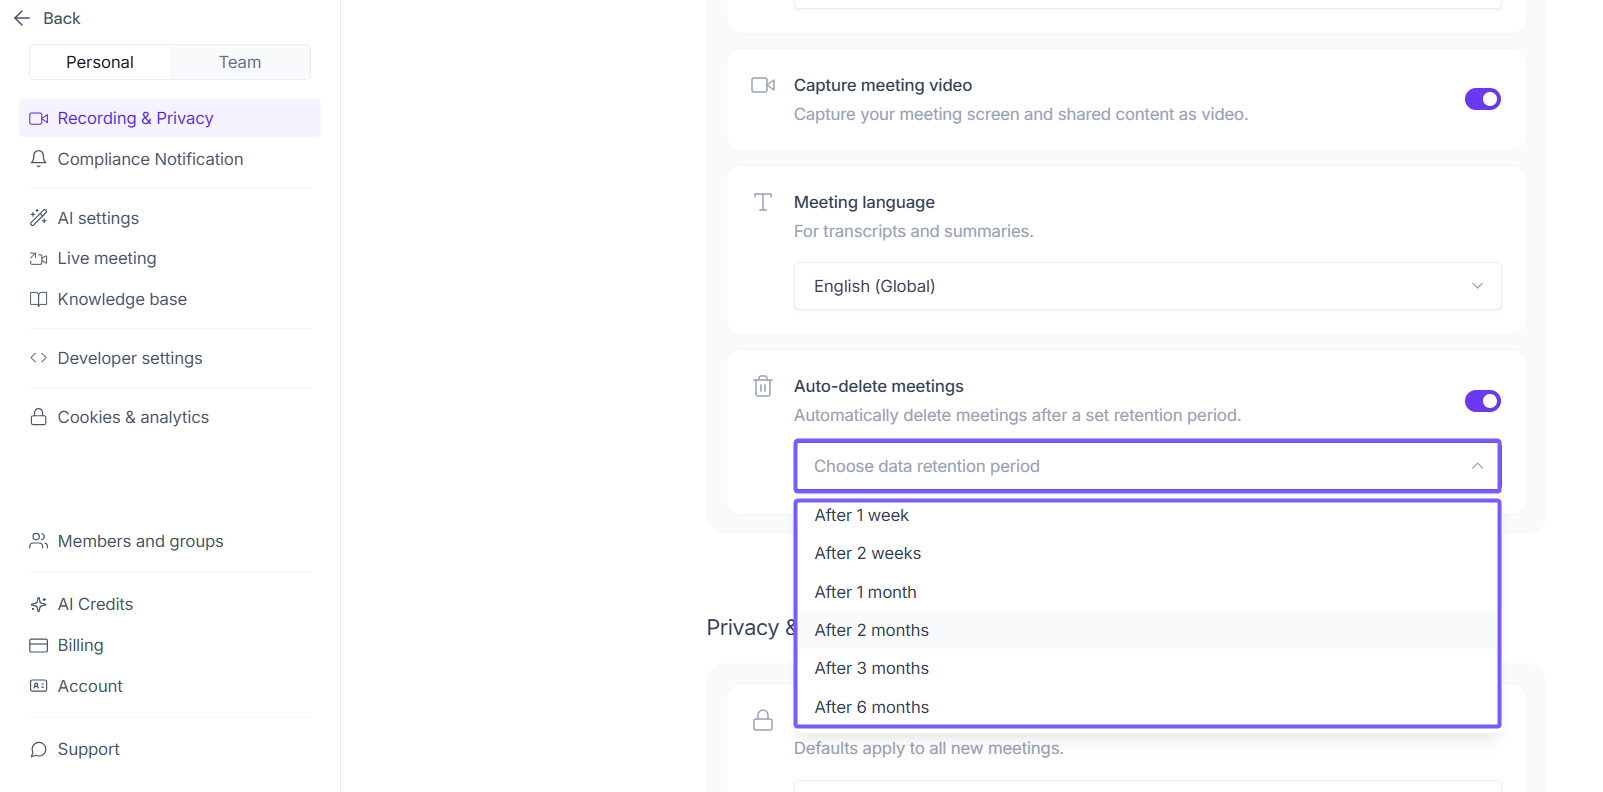Turn off Auto-delete meetings toggle

pos(1482,401)
